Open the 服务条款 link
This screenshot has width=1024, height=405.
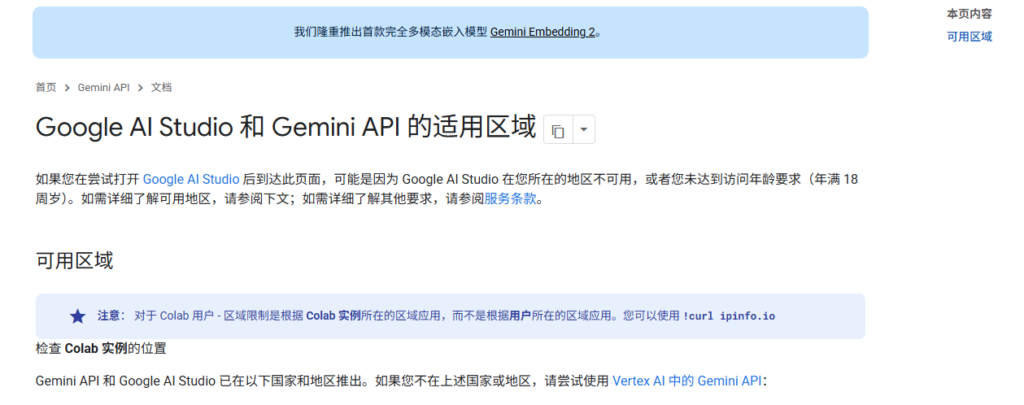click(512, 198)
